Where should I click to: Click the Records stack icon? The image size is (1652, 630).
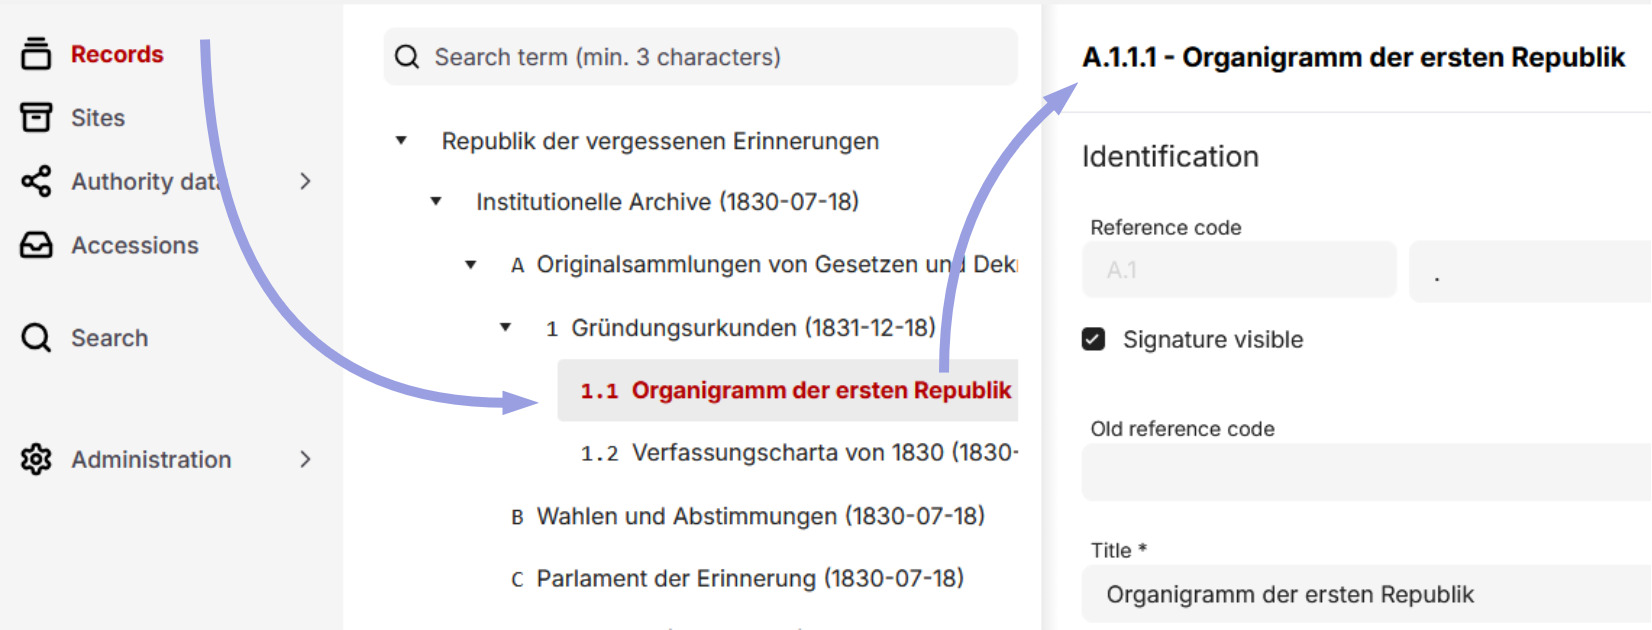(x=36, y=54)
